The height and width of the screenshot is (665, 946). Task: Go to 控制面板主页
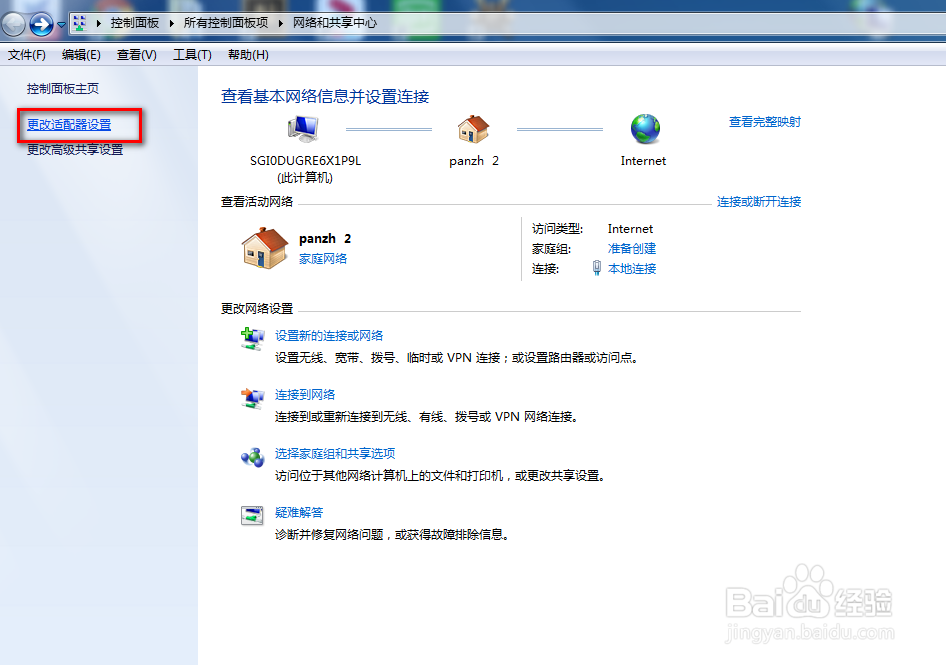click(x=63, y=89)
